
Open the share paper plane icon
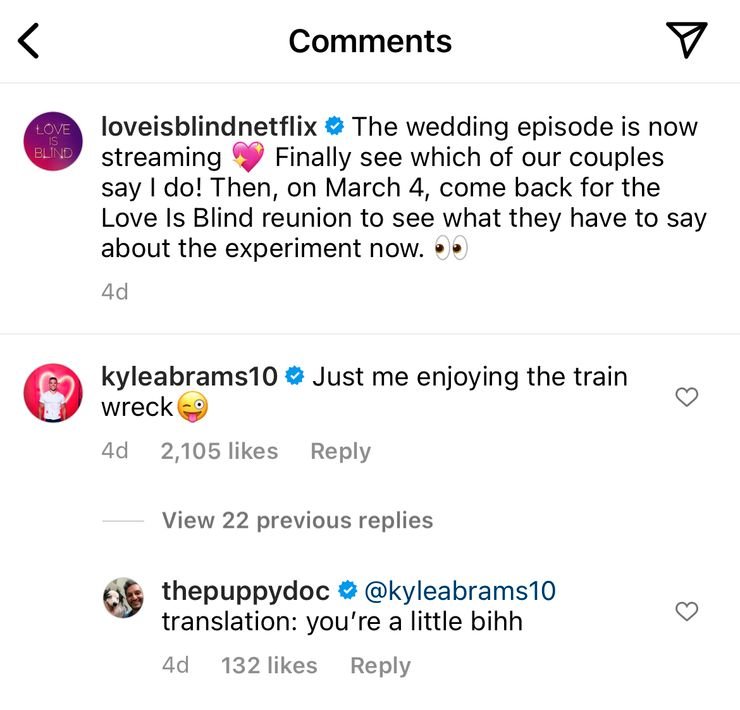[x=686, y=40]
